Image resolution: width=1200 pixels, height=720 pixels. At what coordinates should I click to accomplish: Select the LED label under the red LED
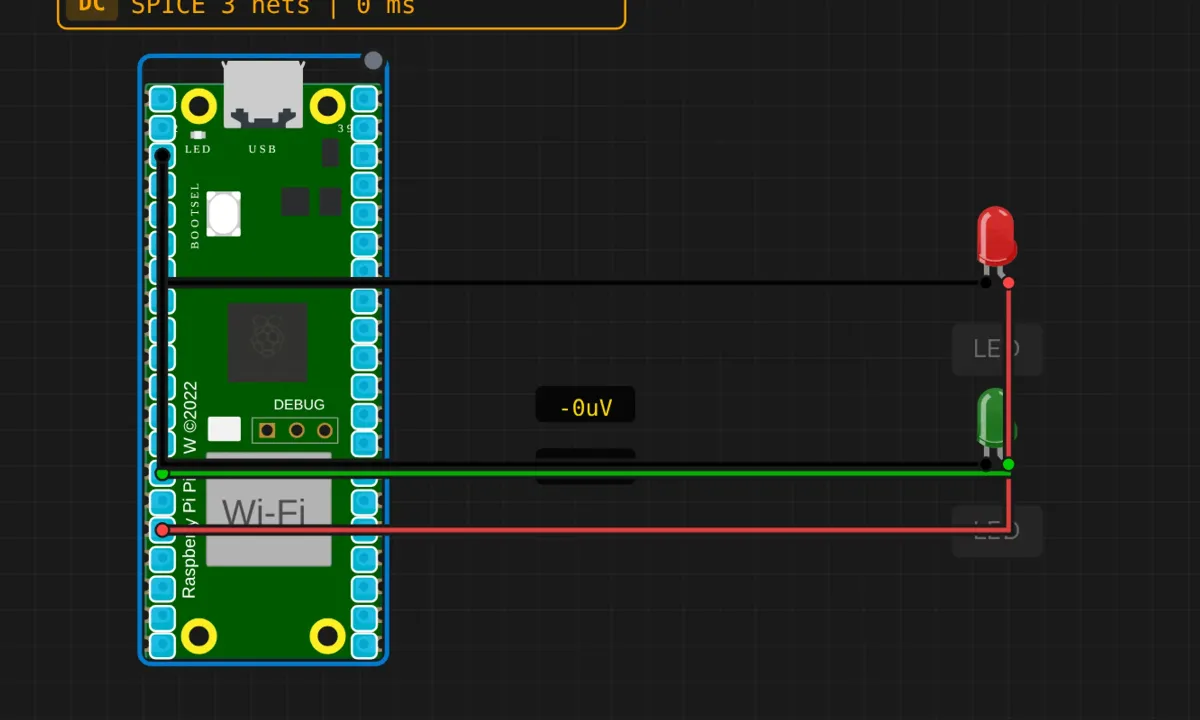coord(997,349)
